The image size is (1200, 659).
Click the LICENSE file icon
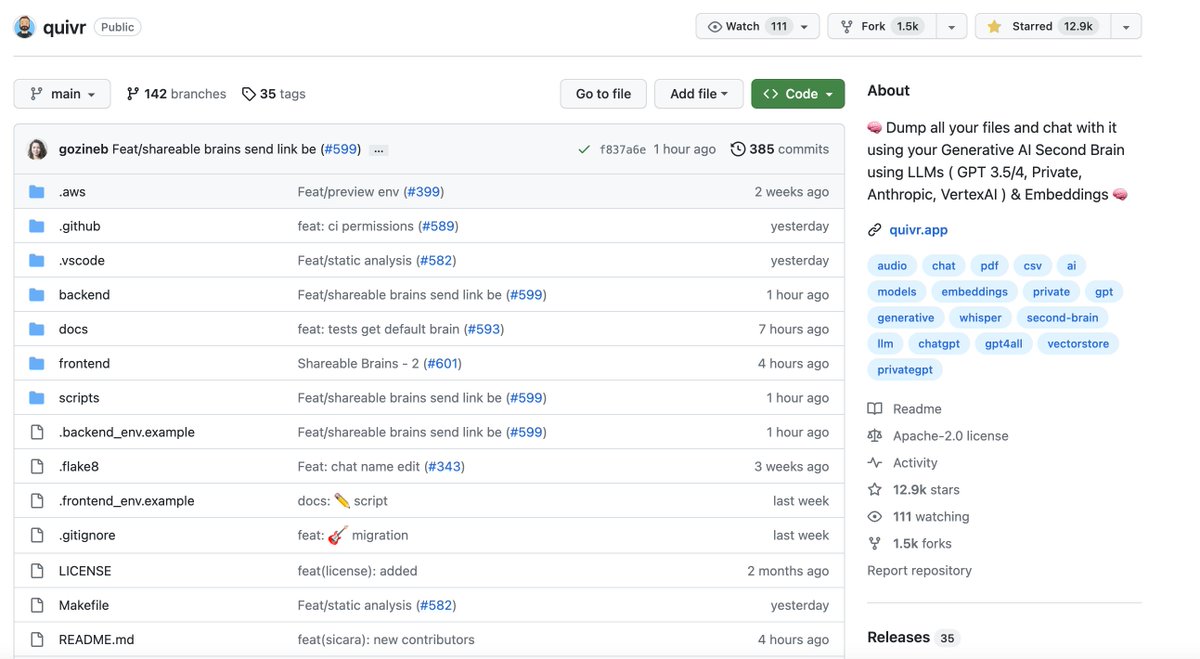click(x=37, y=571)
